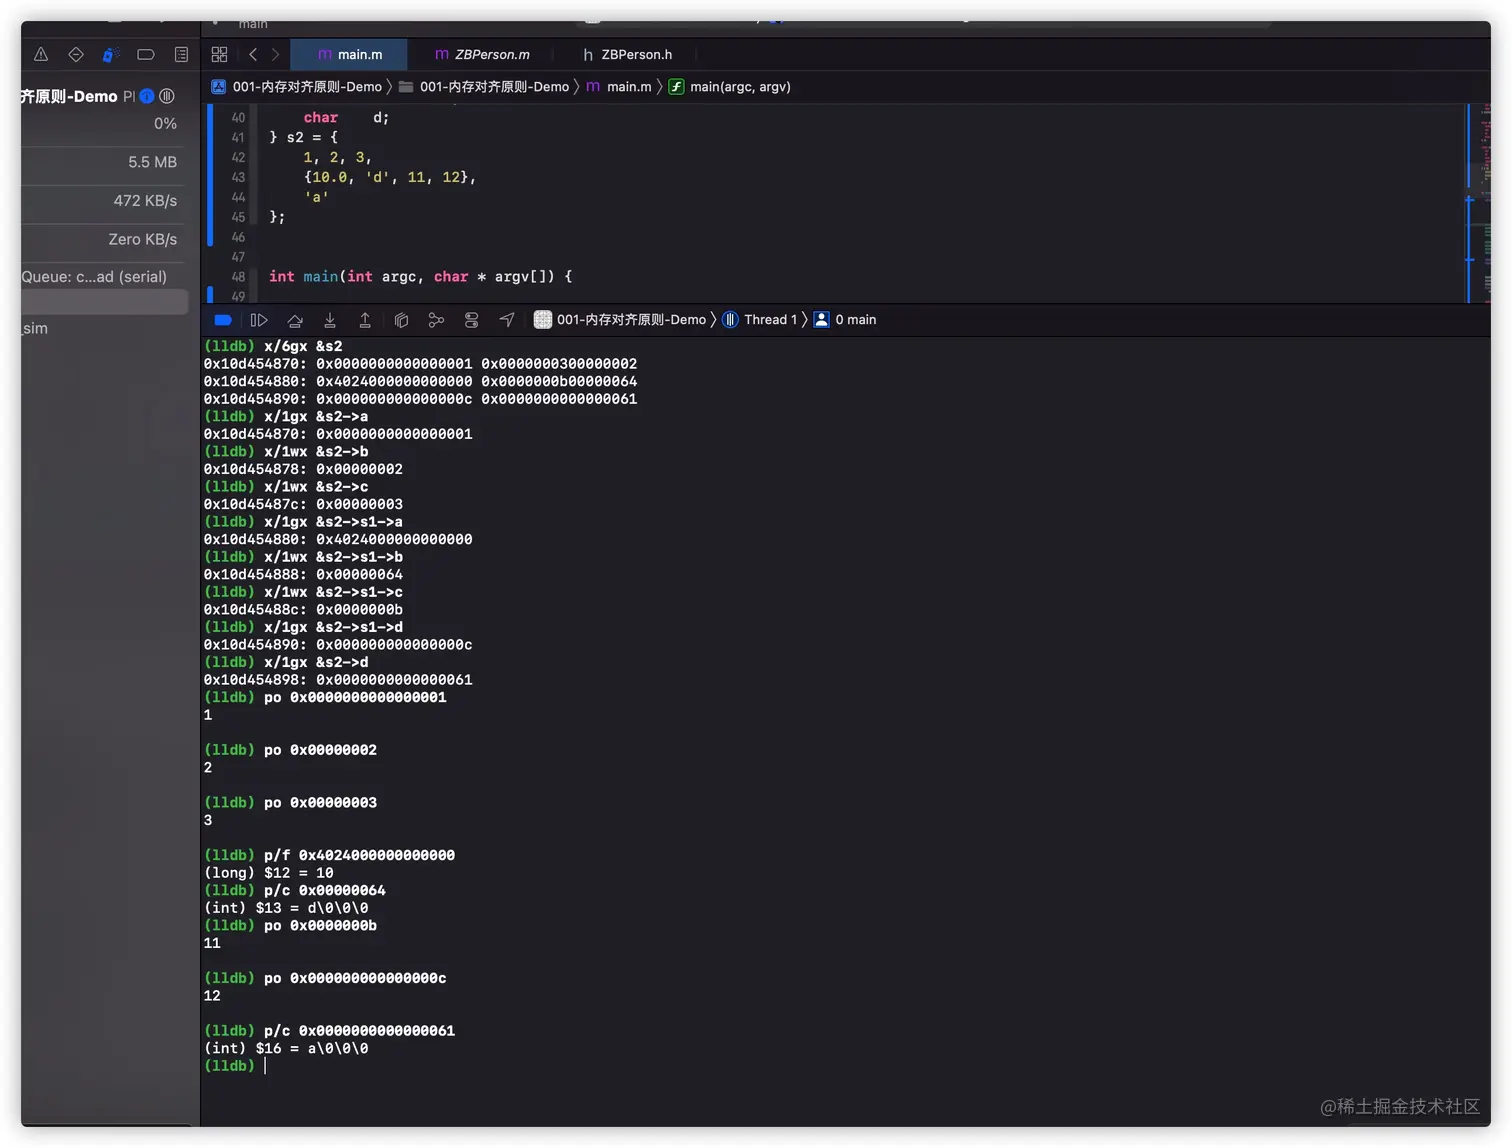Click console output '(long) $12 = 10'
This screenshot has width=1512, height=1148.
coord(269,873)
